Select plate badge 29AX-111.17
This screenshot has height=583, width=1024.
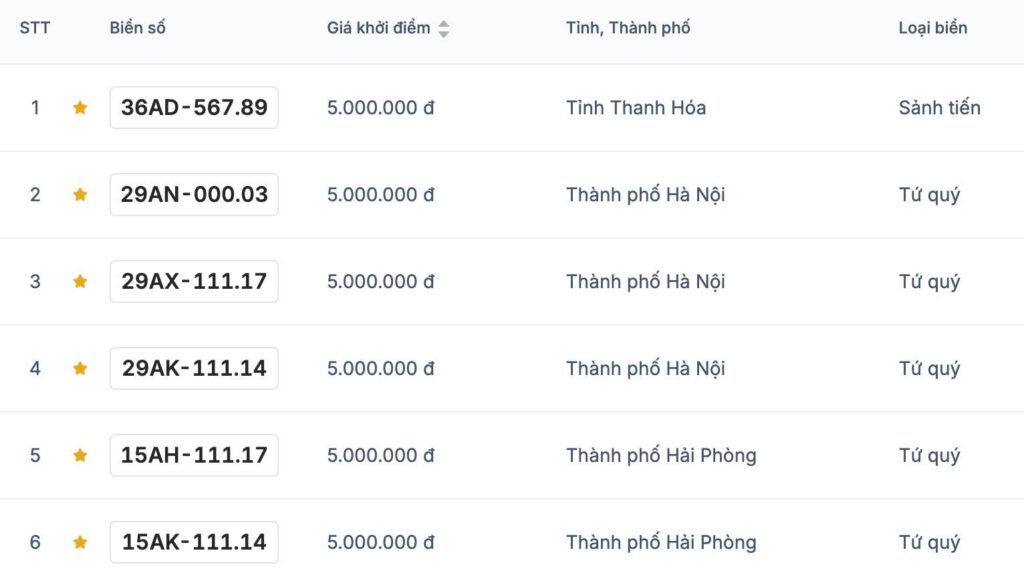[x=194, y=281]
